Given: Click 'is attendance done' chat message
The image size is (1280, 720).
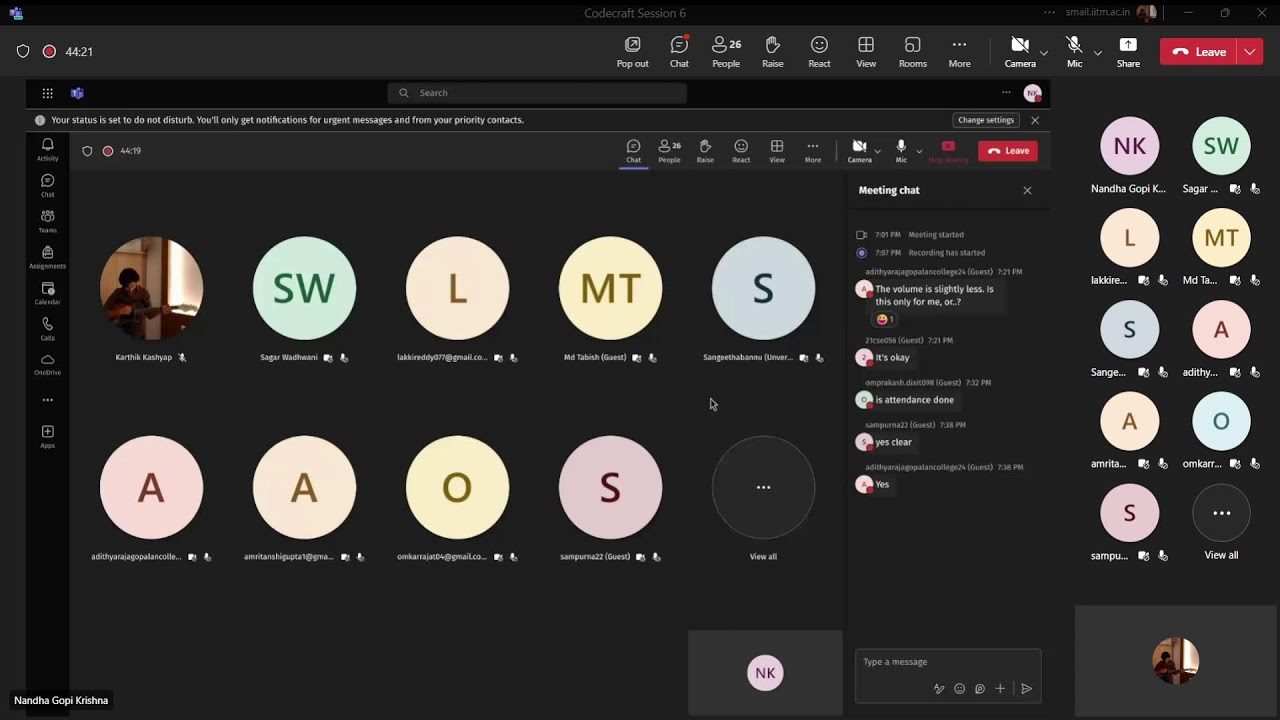Looking at the screenshot, I should [914, 400].
